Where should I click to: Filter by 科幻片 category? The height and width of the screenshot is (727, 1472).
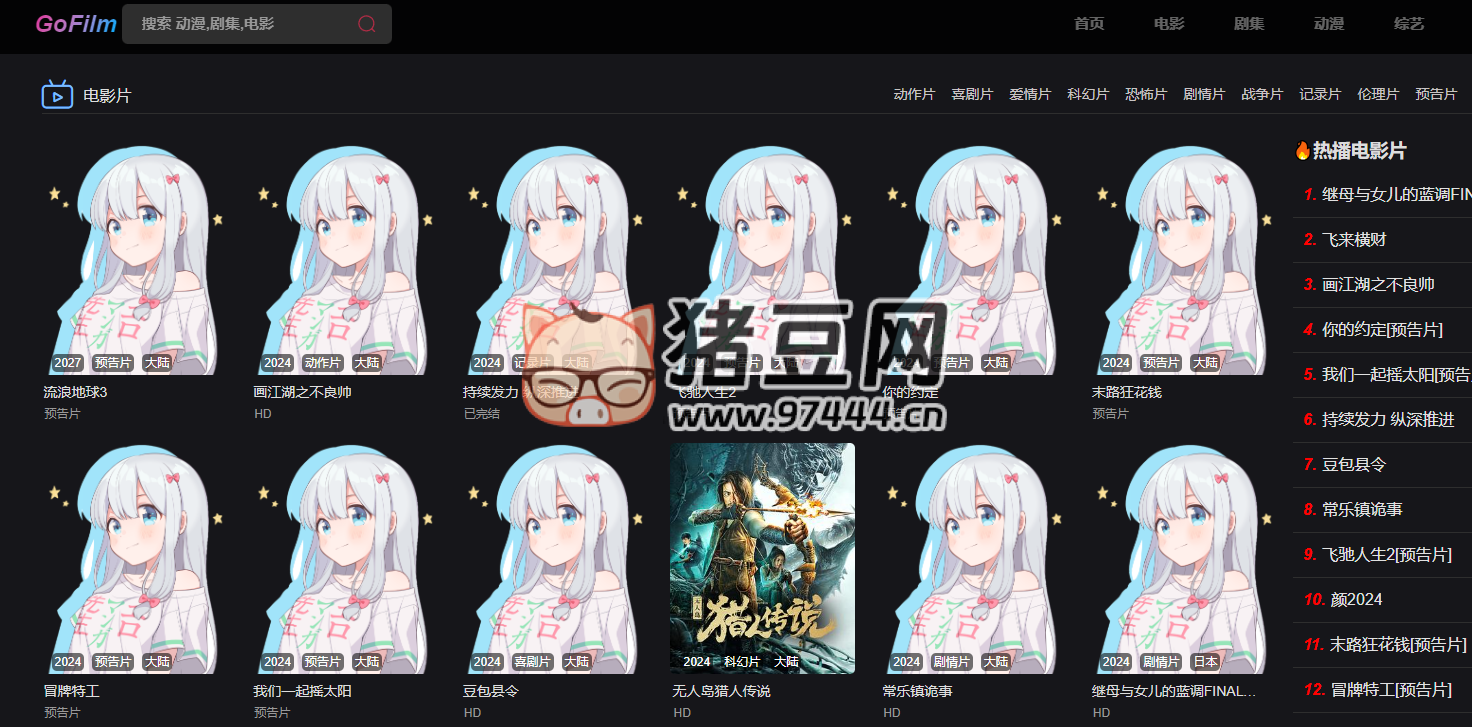click(1088, 94)
